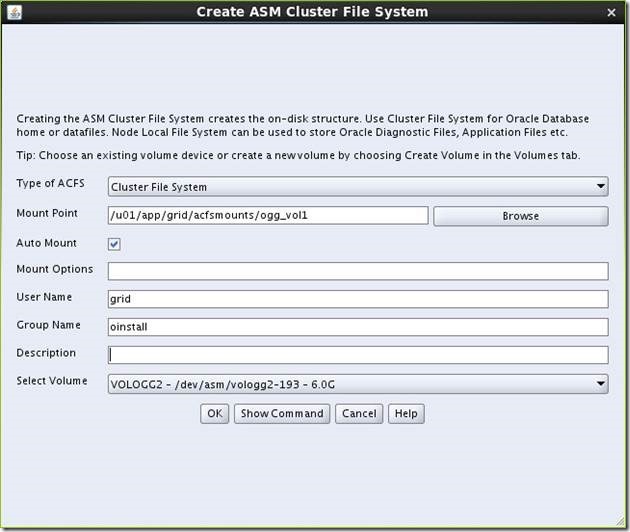Click the dialog title bar text
The width and height of the screenshot is (630, 532).
tap(311, 12)
